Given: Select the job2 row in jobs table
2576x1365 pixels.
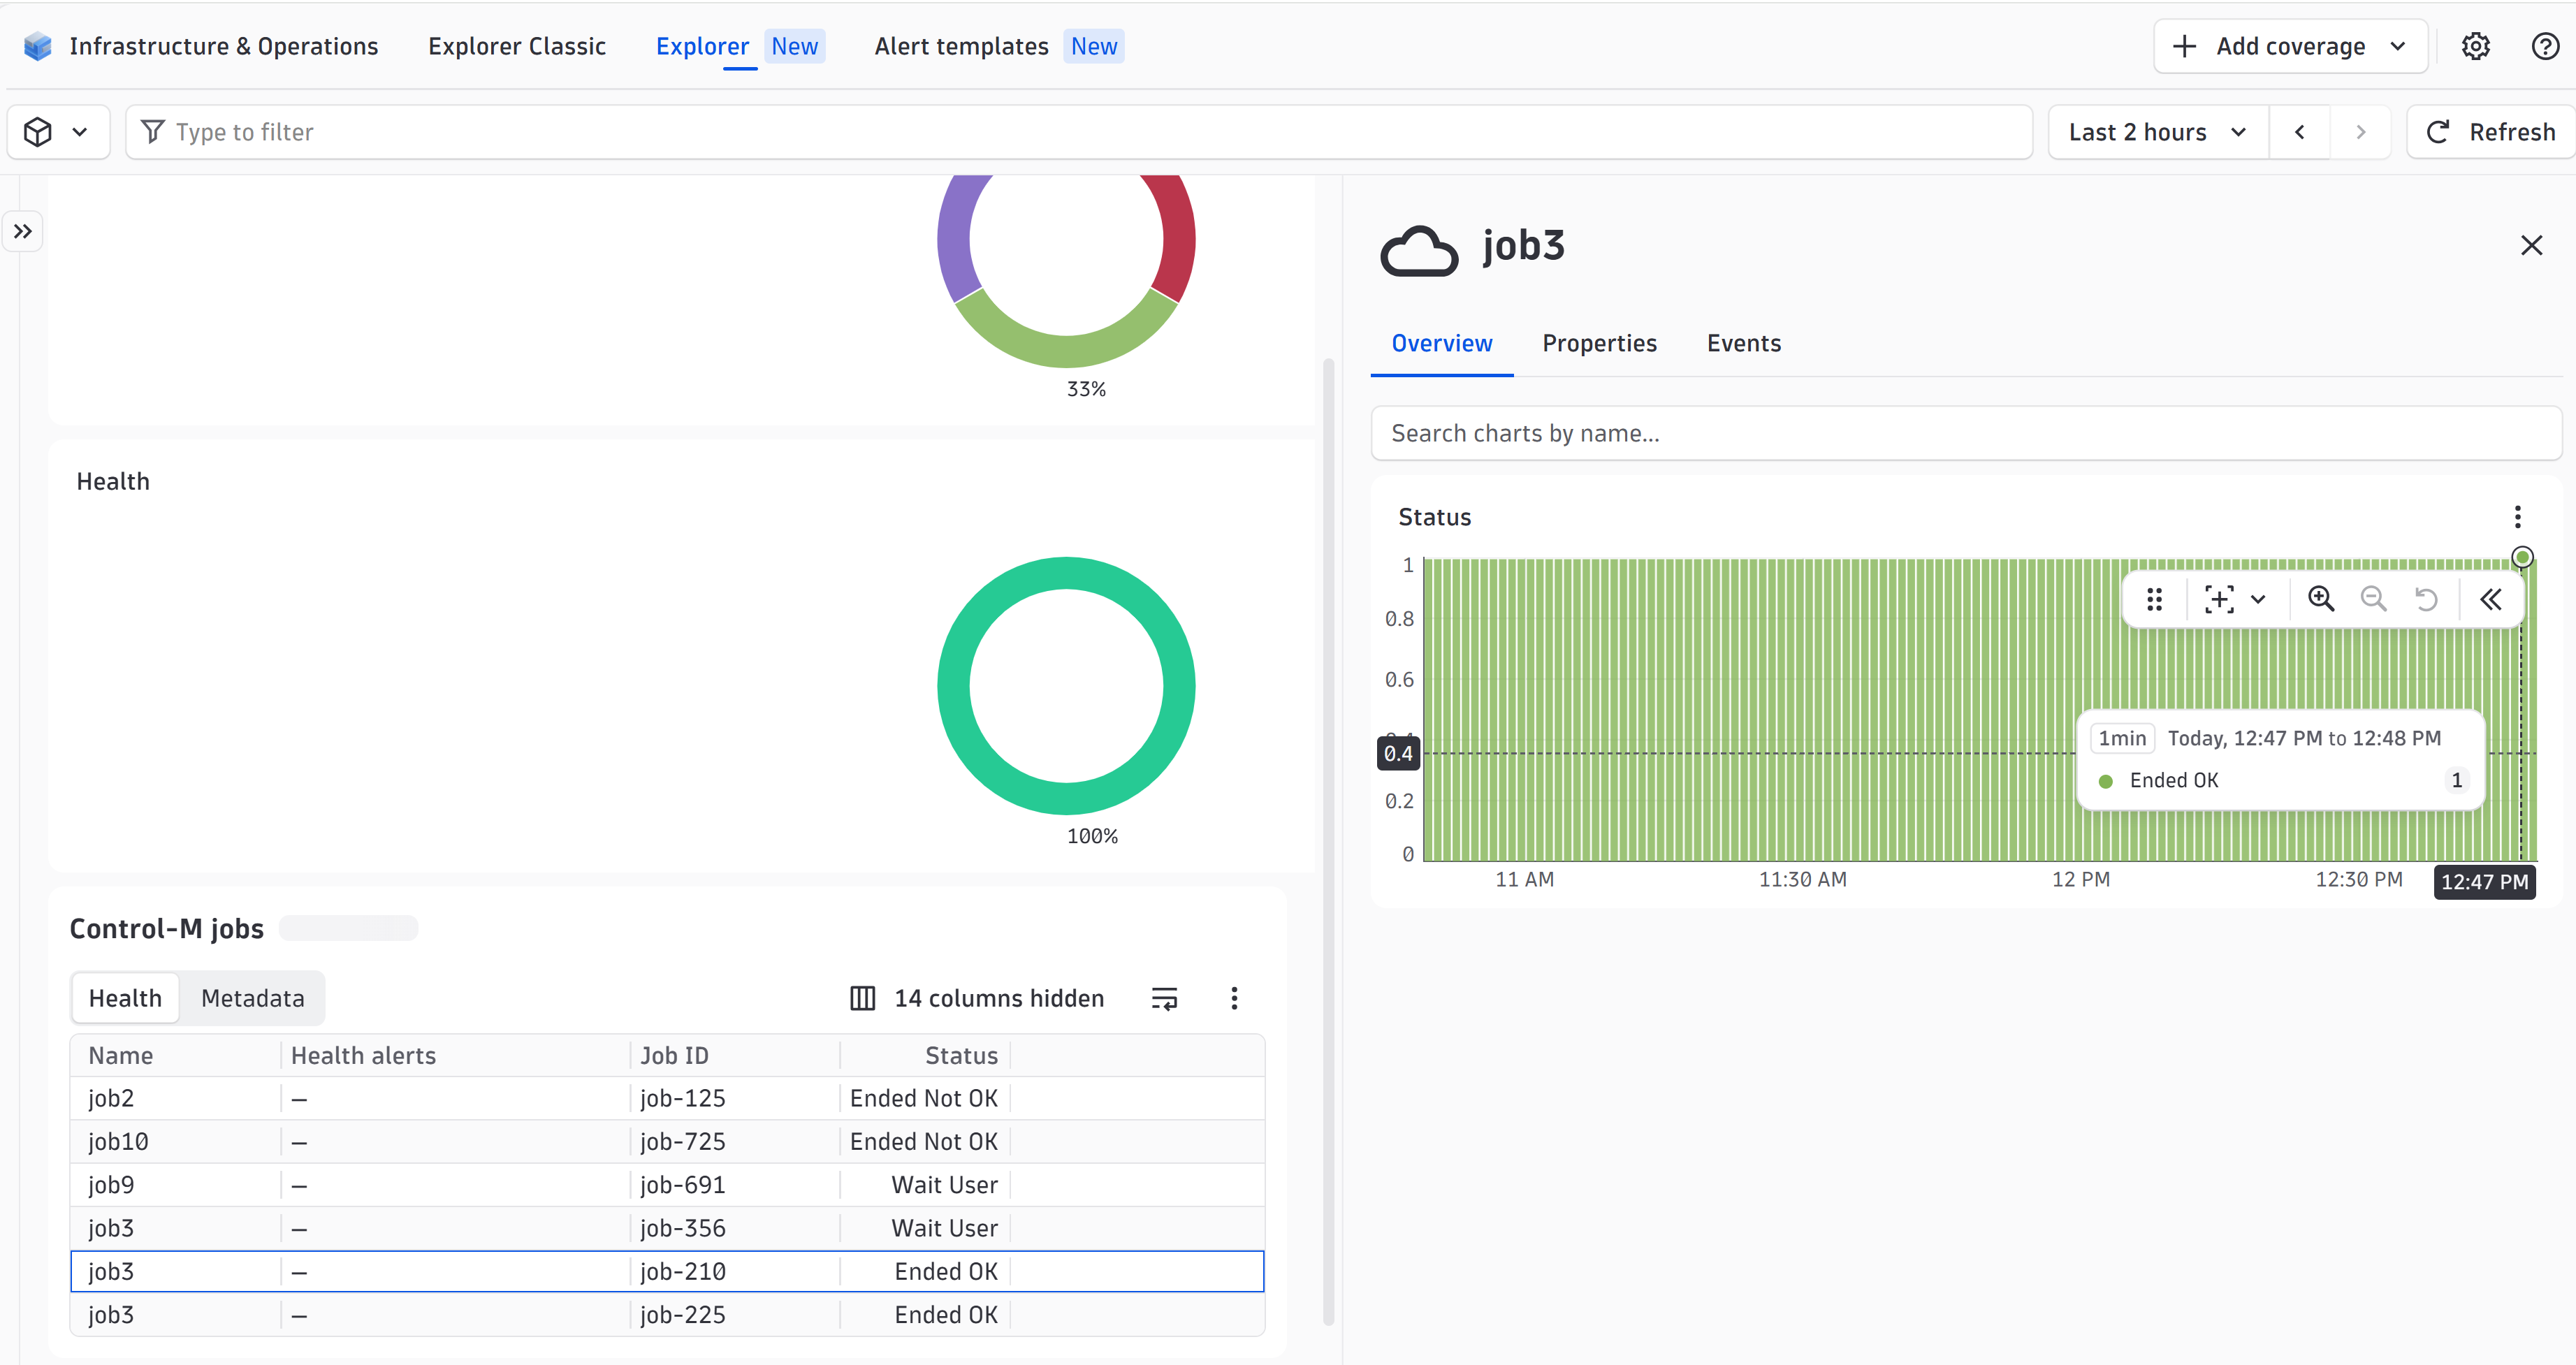Looking at the screenshot, I should pos(667,1098).
